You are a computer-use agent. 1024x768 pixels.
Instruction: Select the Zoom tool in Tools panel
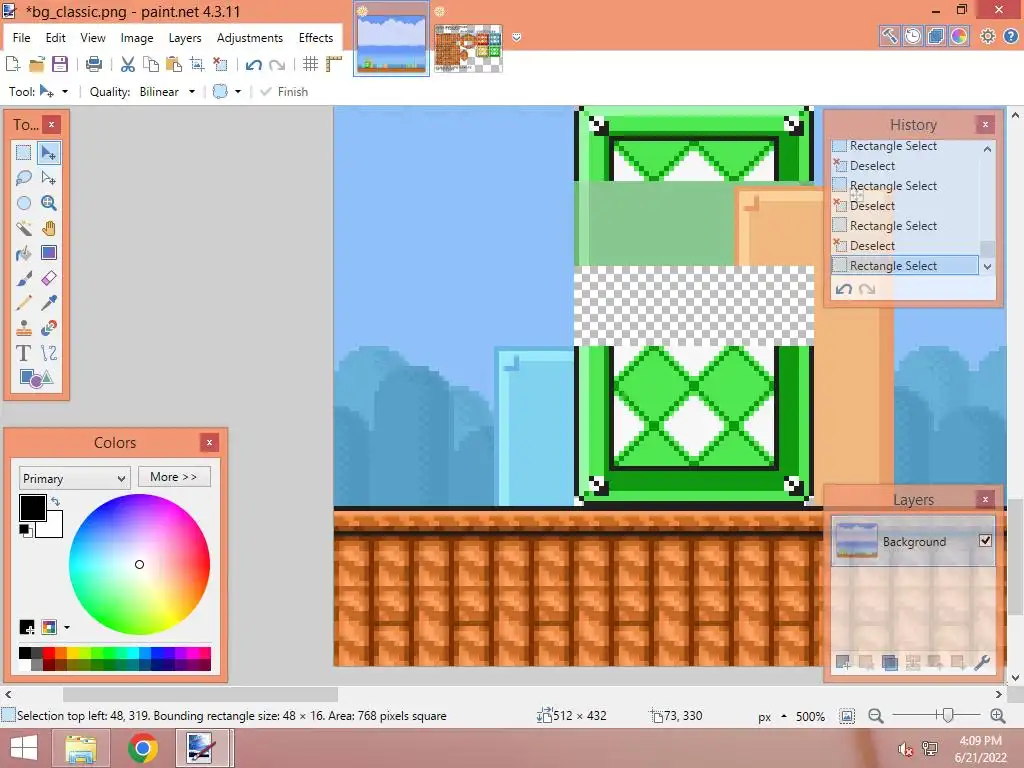tap(48, 202)
